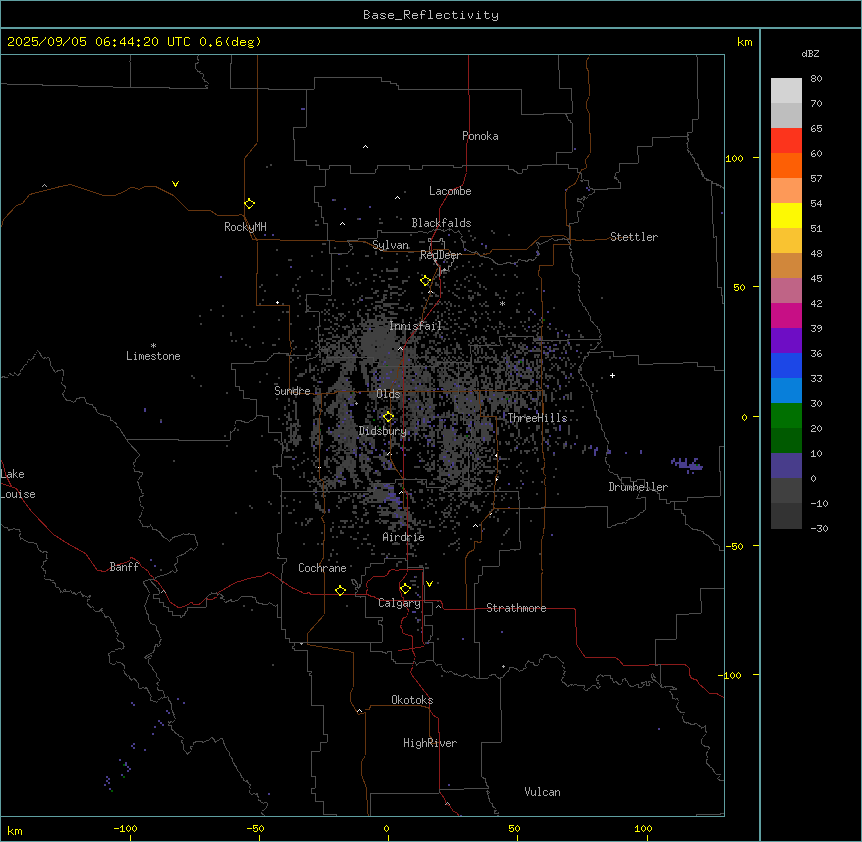The width and height of the screenshot is (862, 842).
Task: Click the yellow diamond marker above Didsbury
Action: point(388,417)
